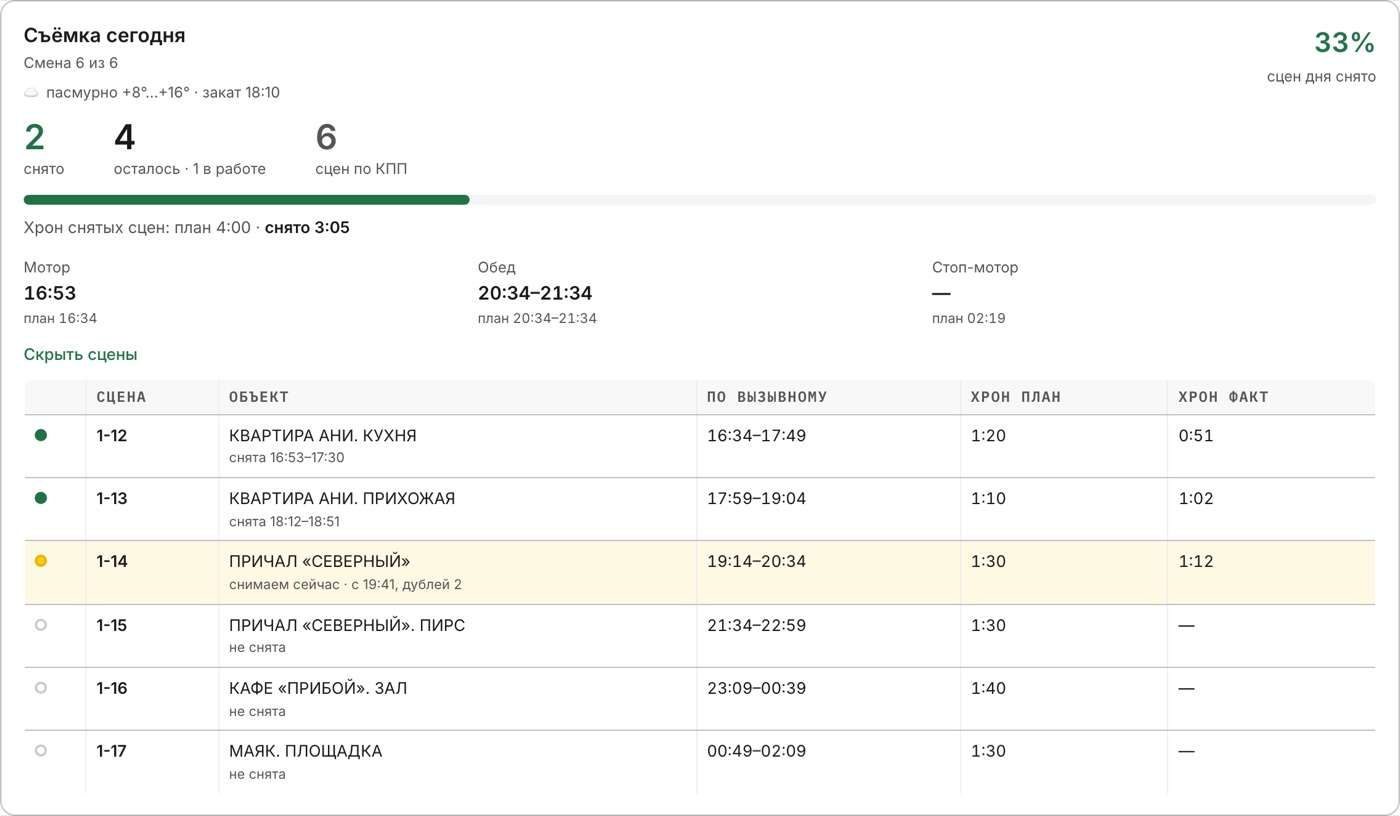This screenshot has width=1400, height=816.
Task: Click call-sheet time «16:34–17:49»
Action: (756, 436)
